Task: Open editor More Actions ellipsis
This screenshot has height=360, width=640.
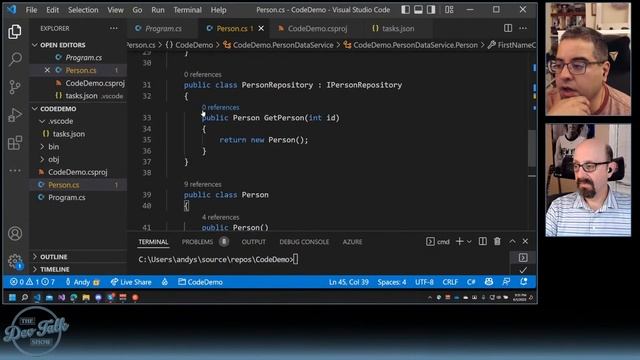Action: (523, 28)
